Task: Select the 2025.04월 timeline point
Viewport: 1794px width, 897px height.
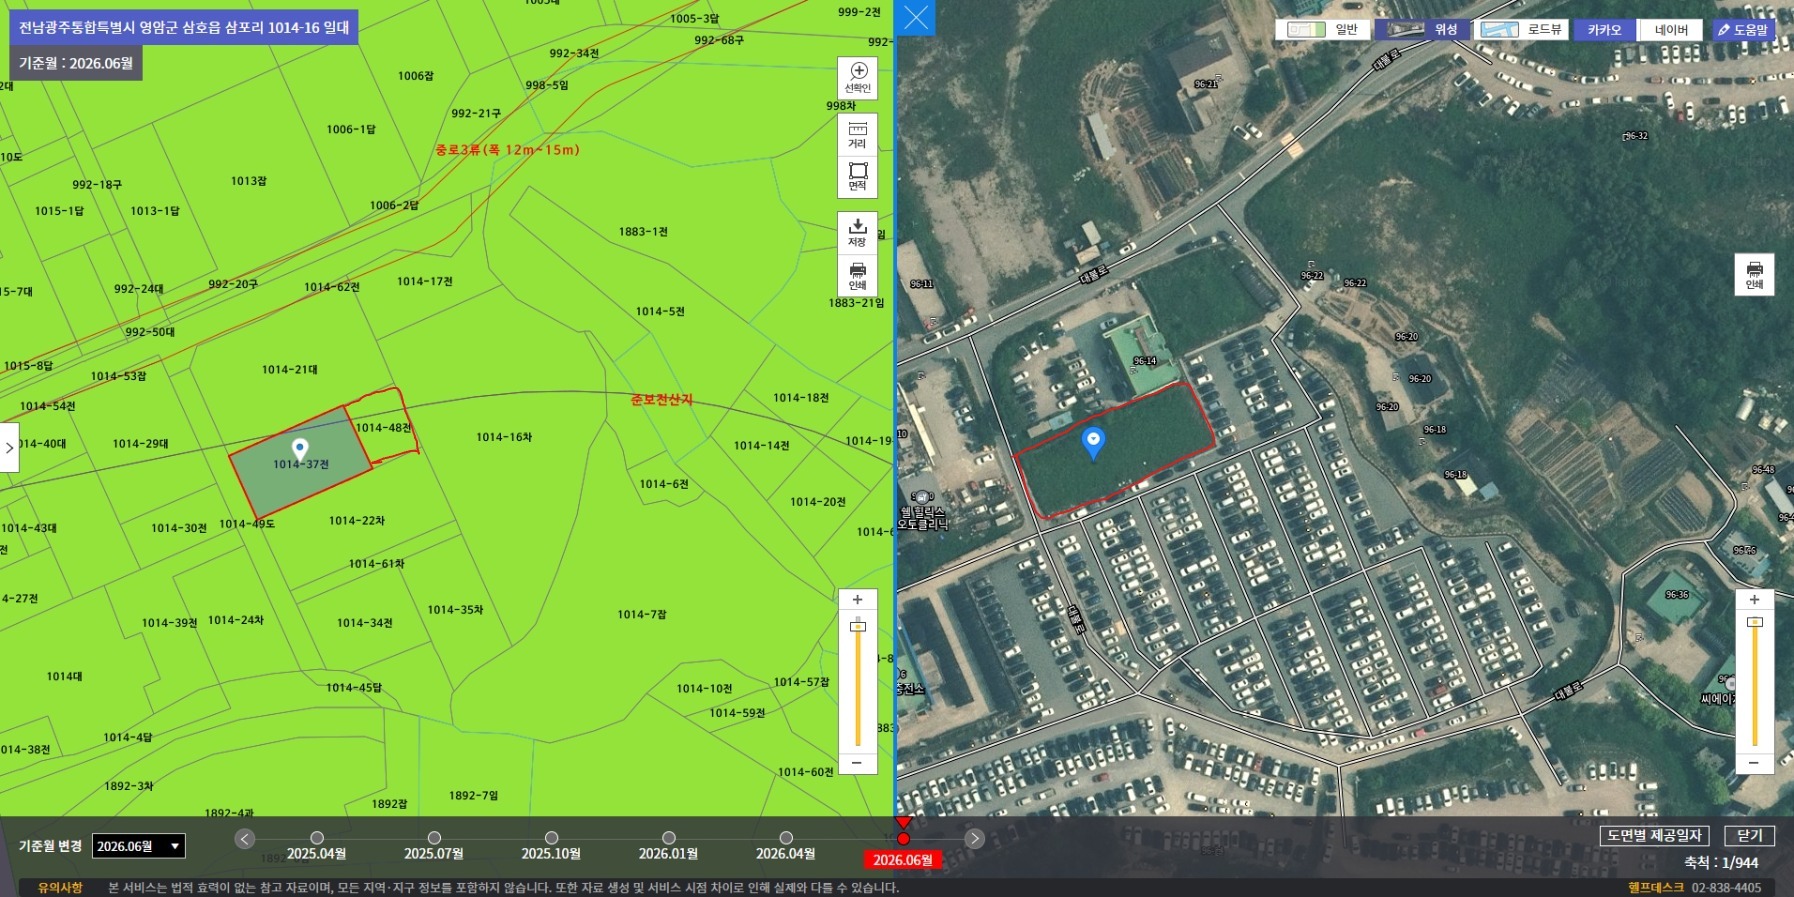Action: tap(317, 838)
